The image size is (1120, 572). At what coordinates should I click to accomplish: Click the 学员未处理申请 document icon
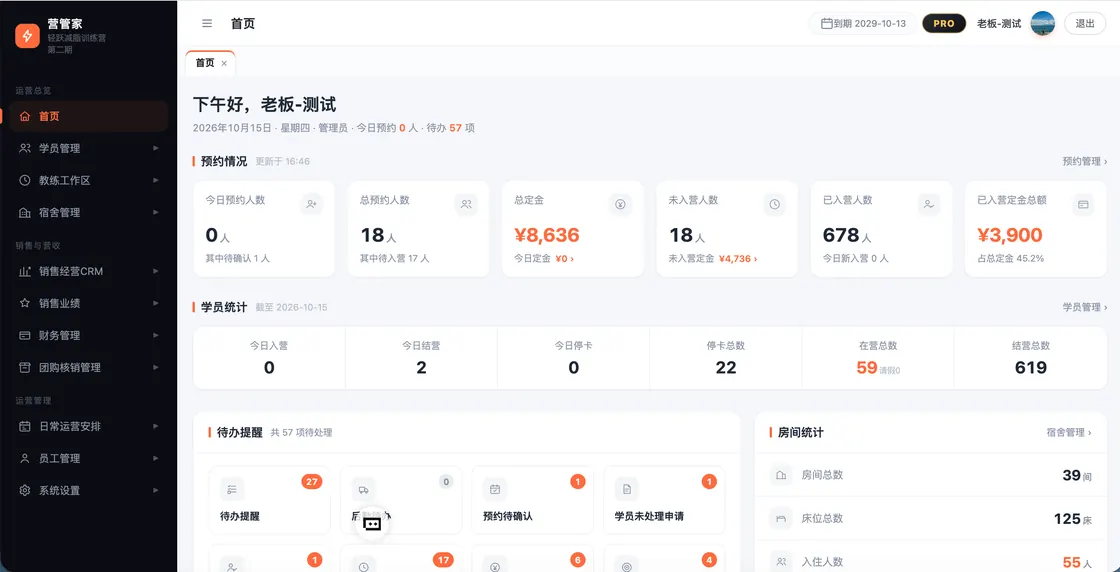pos(626,489)
